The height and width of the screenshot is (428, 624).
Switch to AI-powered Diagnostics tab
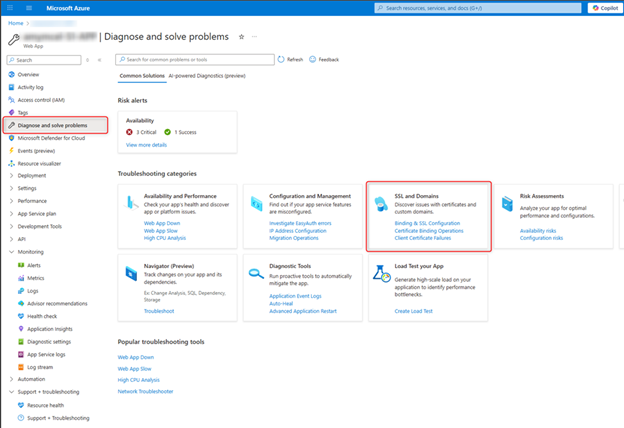207,76
